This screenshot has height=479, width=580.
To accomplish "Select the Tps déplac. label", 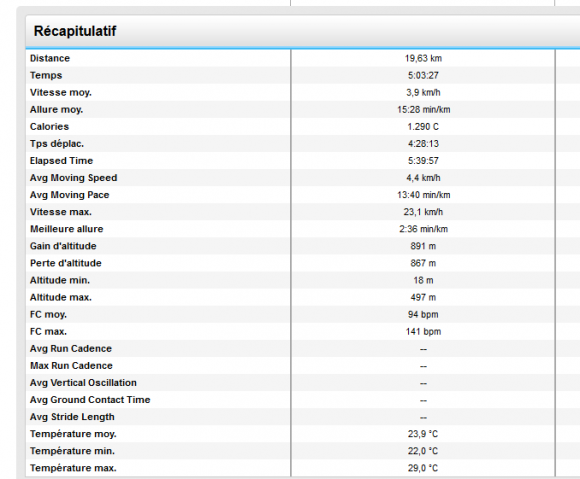I will click(57, 144).
